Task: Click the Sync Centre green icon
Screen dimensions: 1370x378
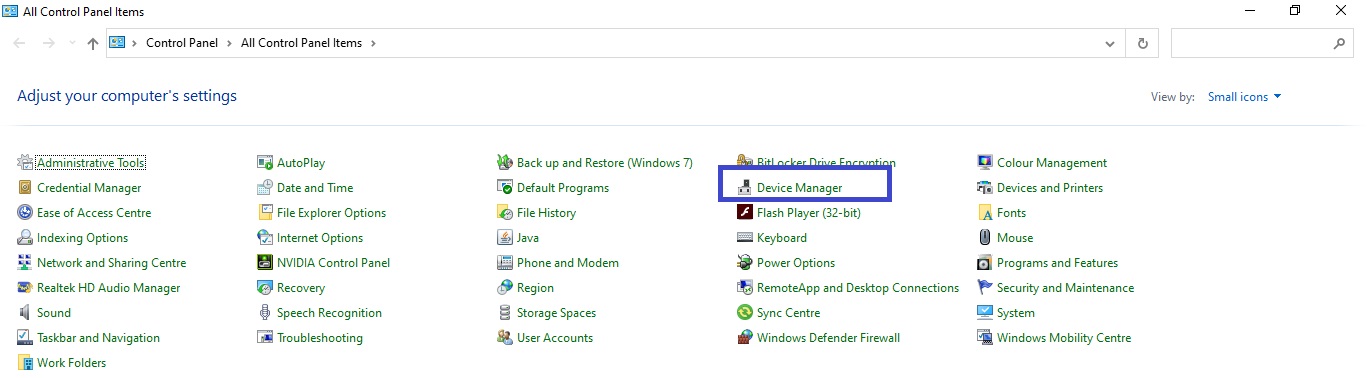Action: click(745, 313)
